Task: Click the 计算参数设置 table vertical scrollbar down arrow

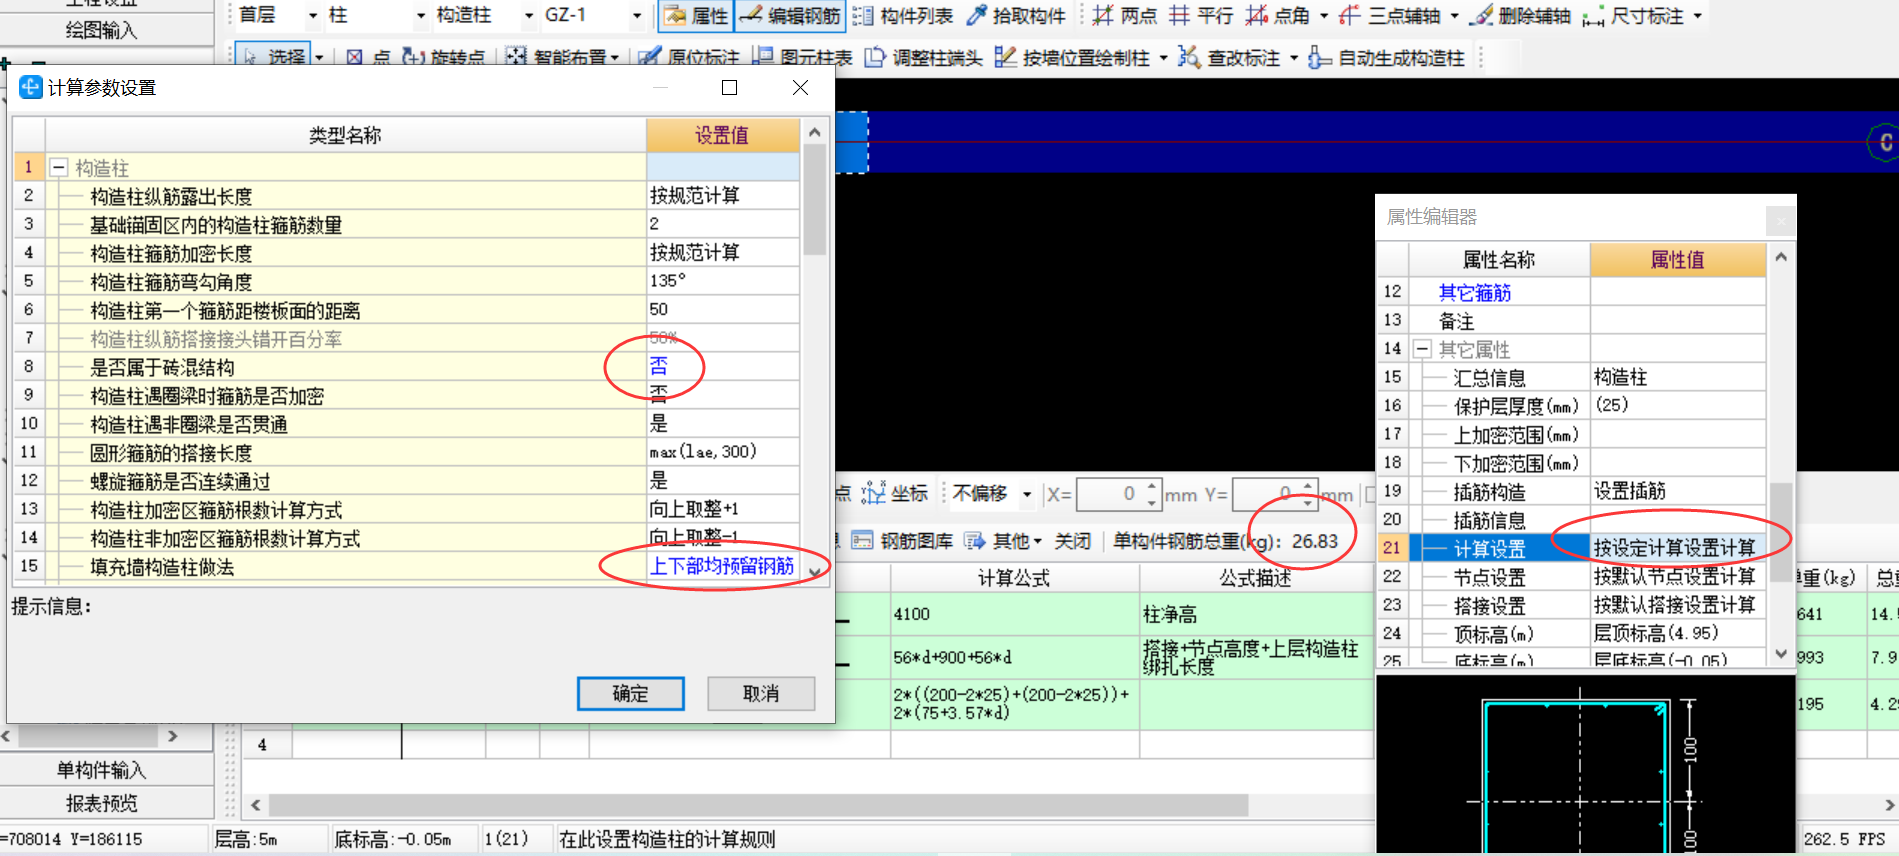Action: (815, 572)
